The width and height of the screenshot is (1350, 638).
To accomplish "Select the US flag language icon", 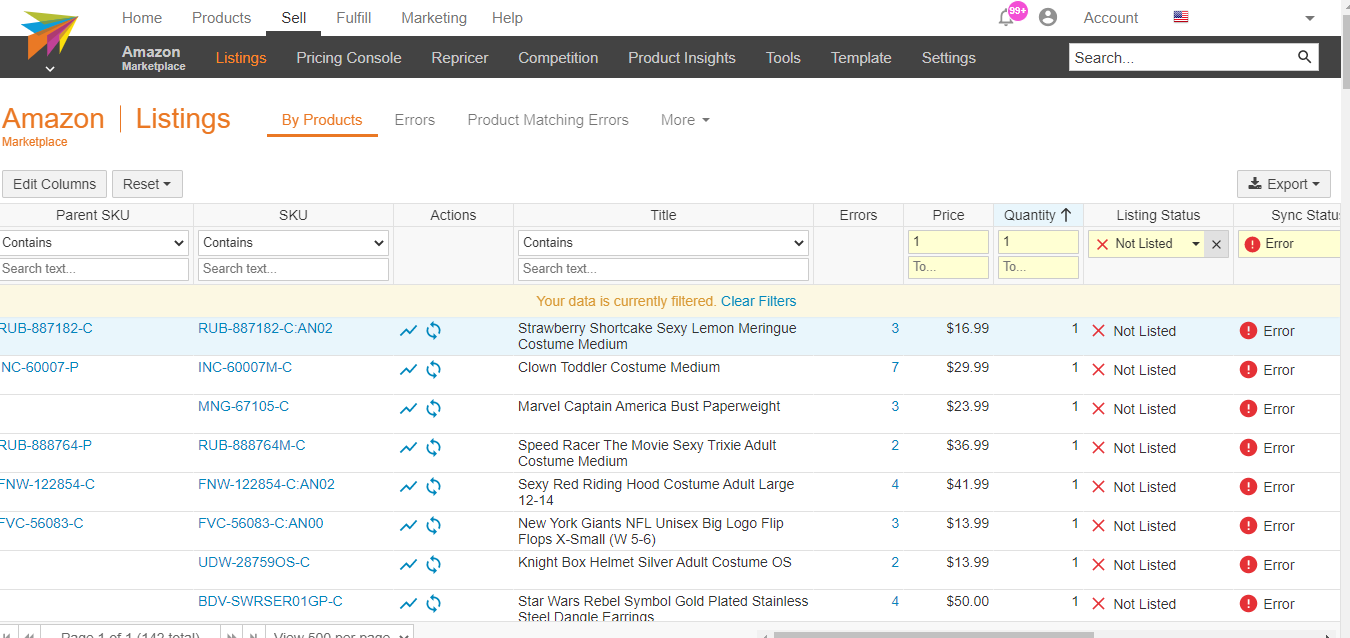I will tap(1181, 17).
